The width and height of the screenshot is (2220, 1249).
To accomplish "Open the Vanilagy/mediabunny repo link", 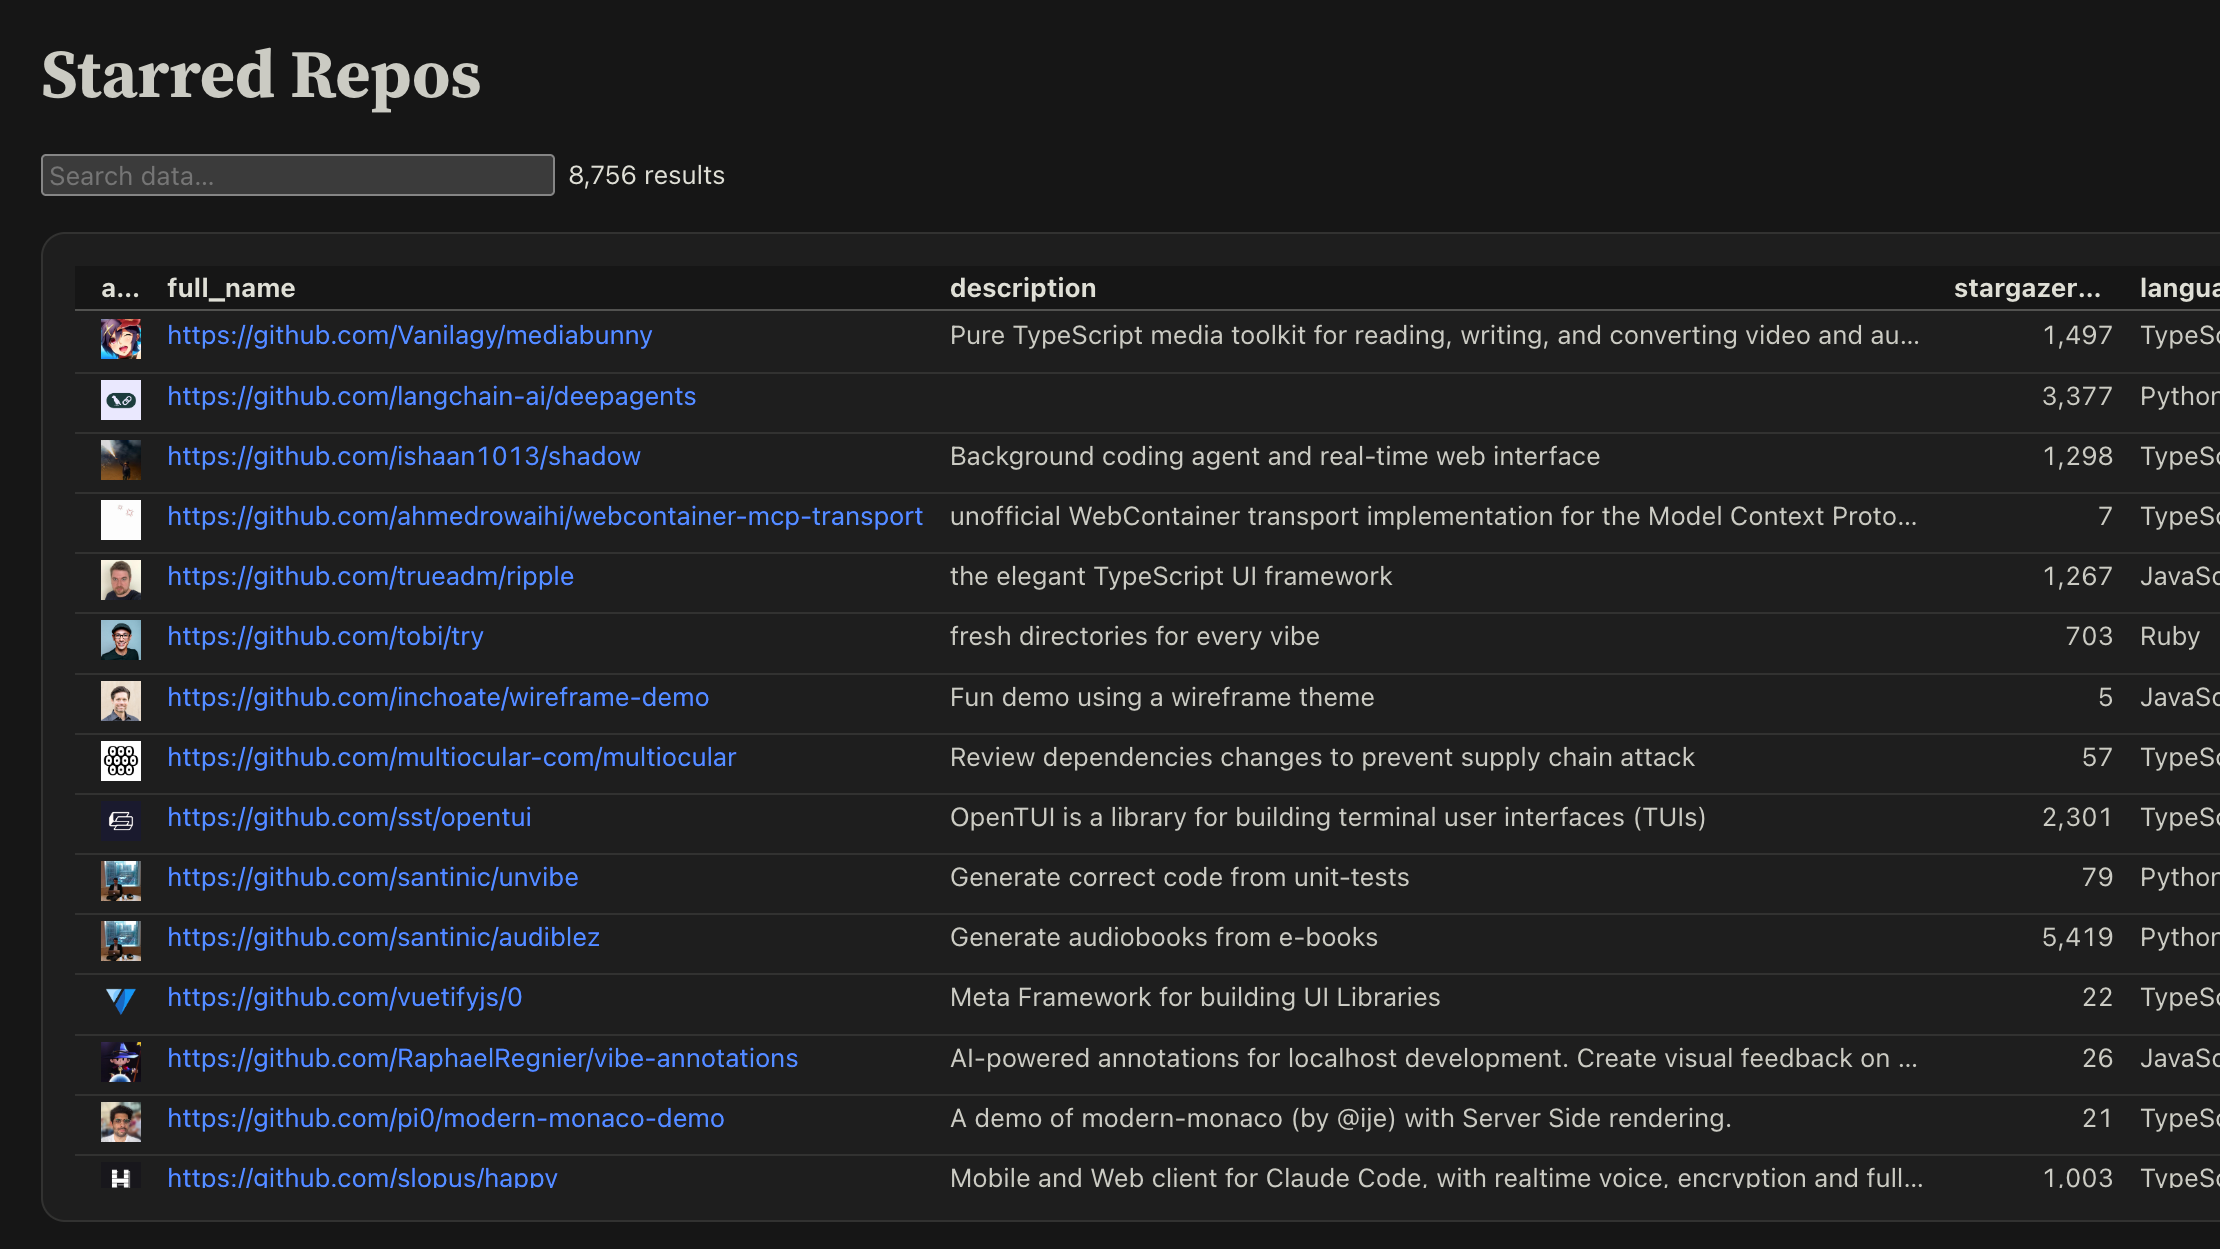I will click(x=409, y=335).
